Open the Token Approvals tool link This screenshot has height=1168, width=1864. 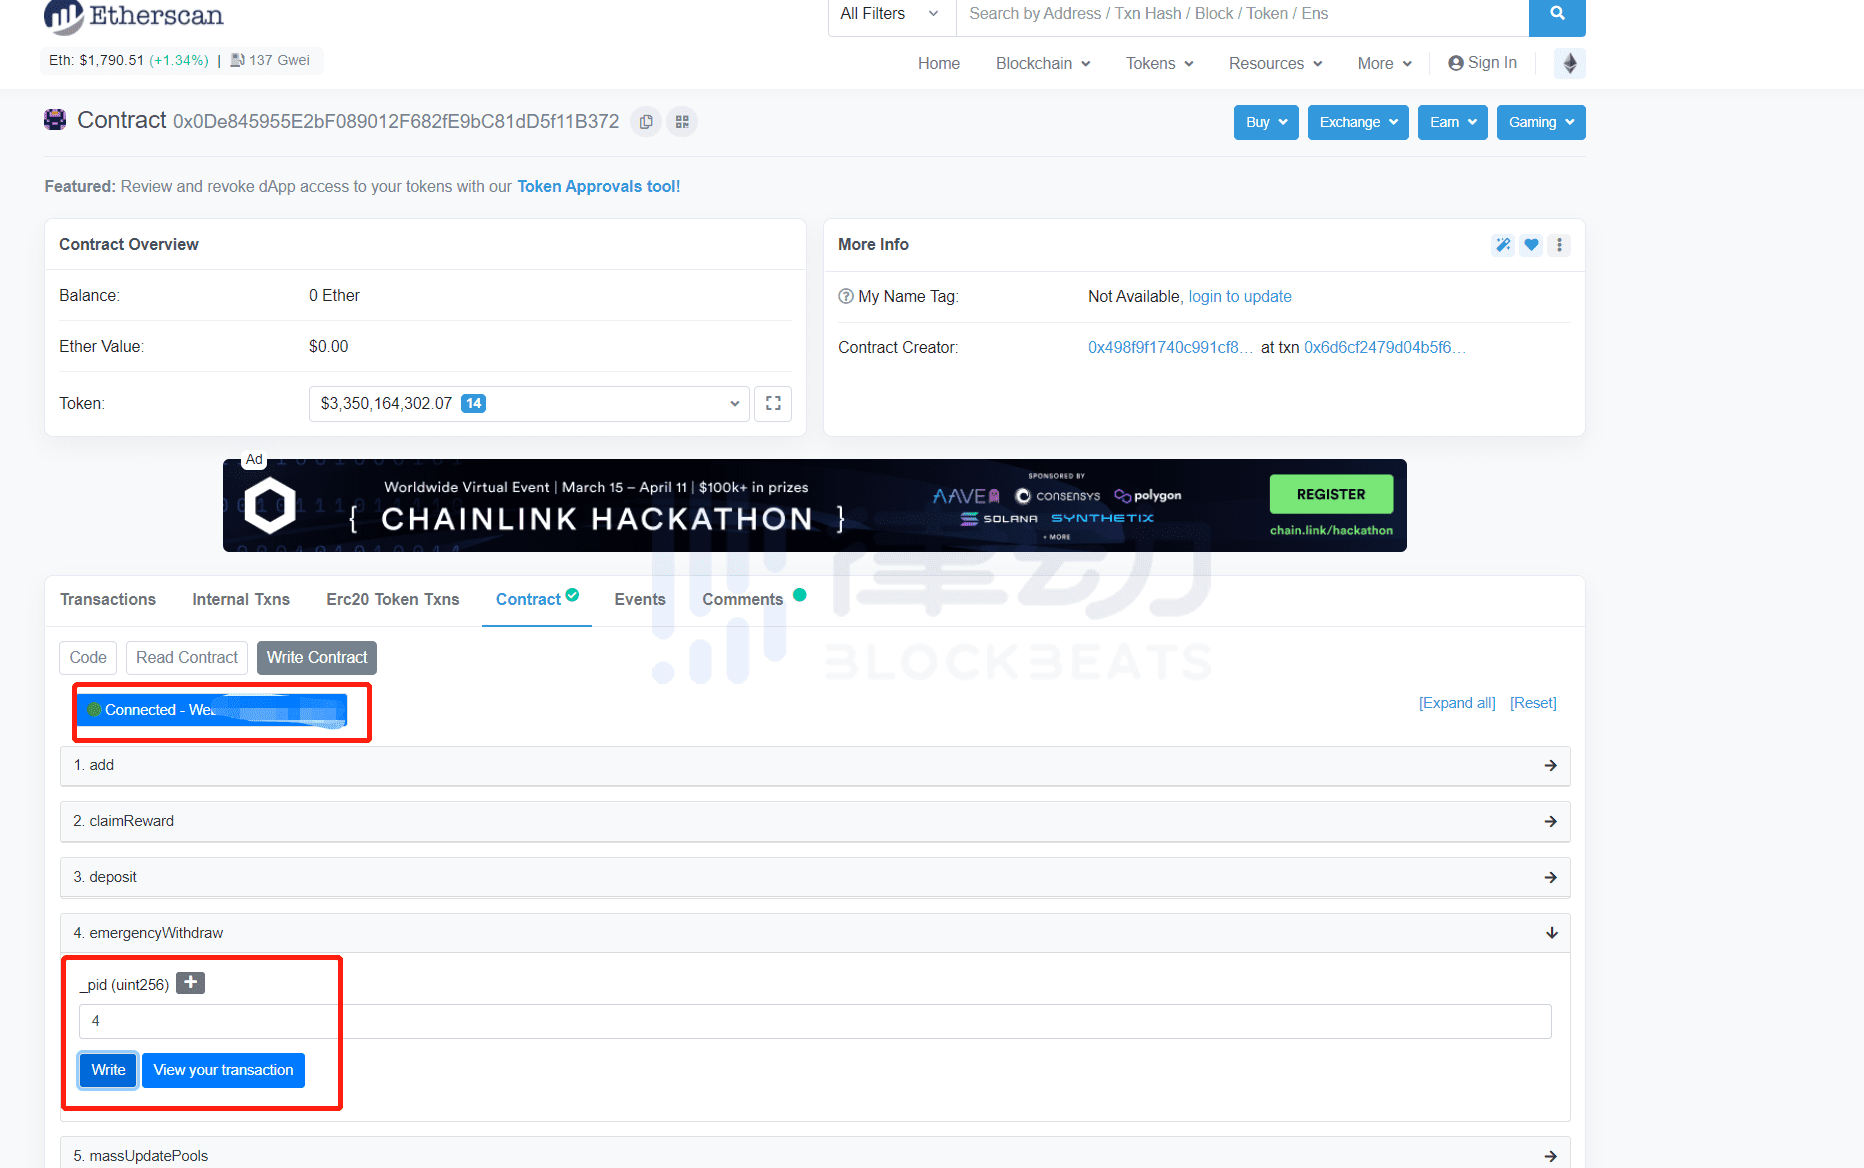598,187
